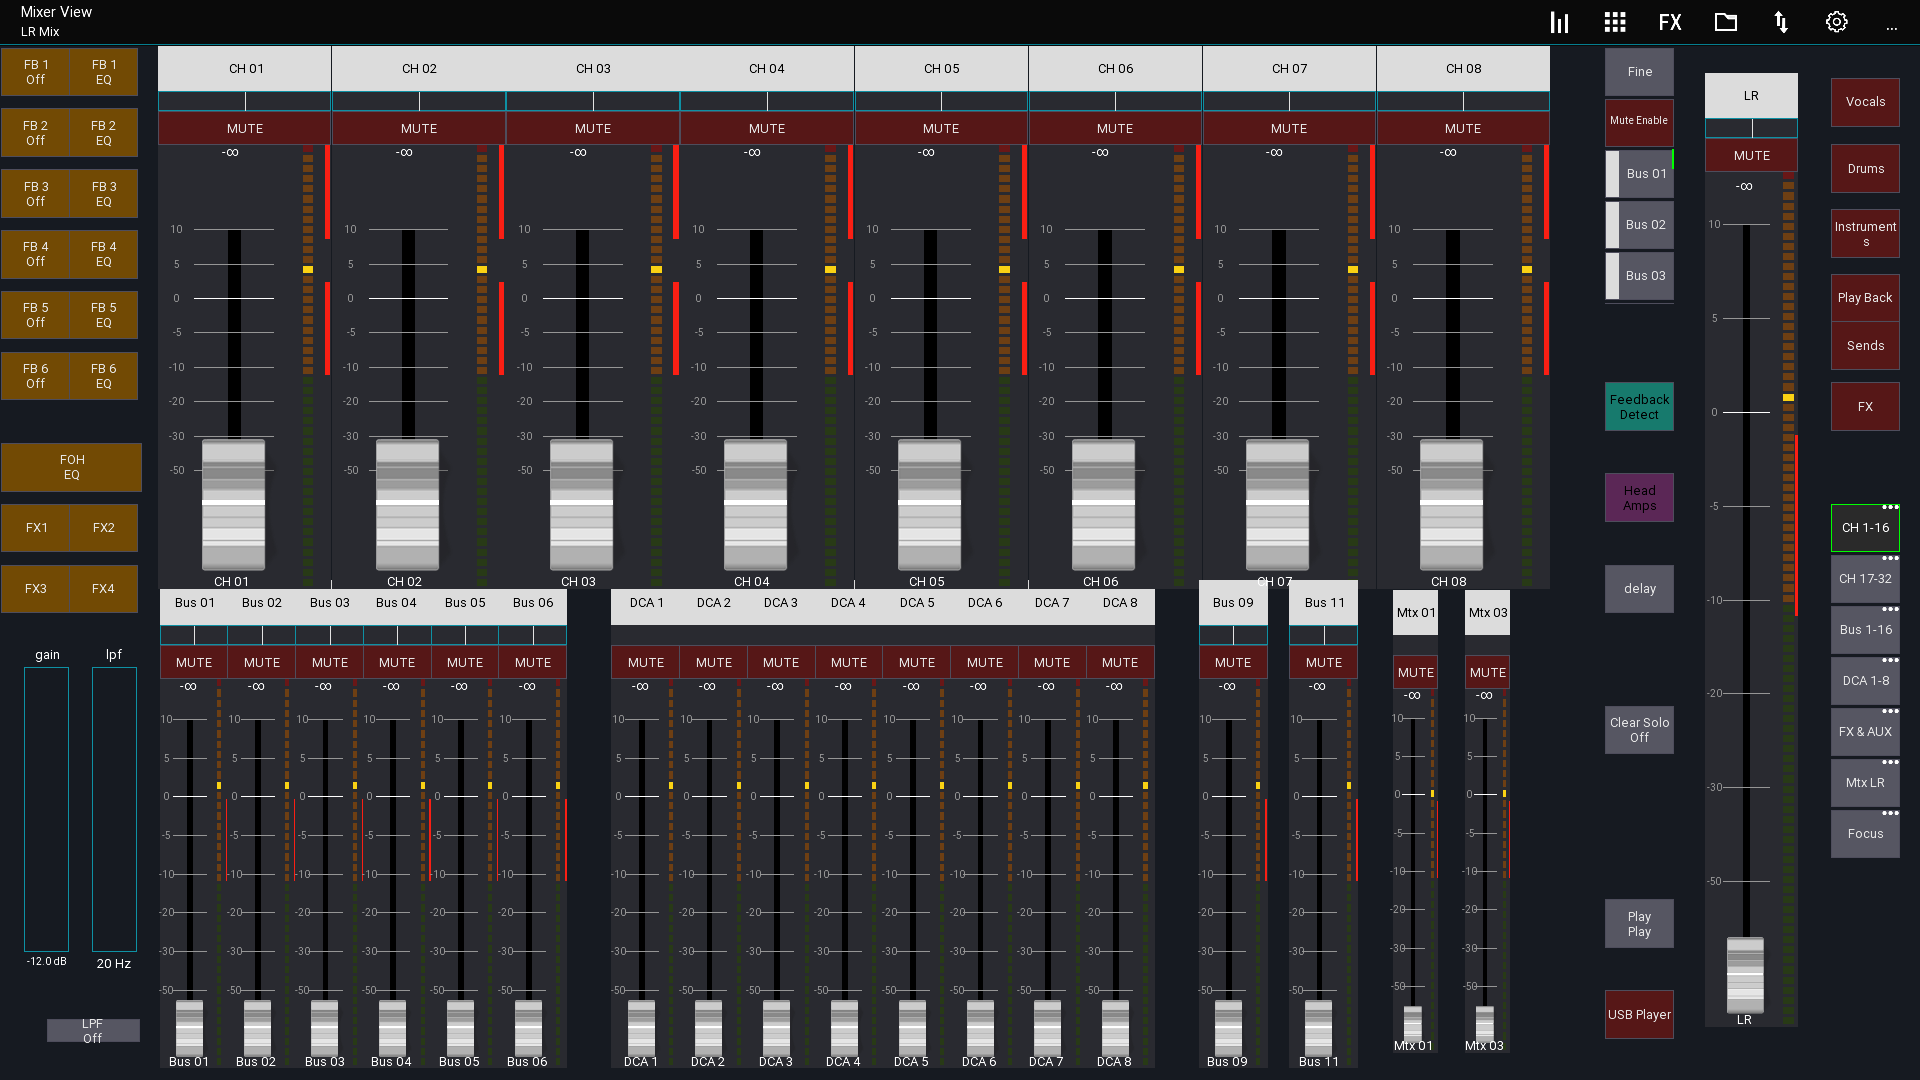Open the grid layout icon
The width and height of the screenshot is (1920, 1080).
tap(1614, 22)
